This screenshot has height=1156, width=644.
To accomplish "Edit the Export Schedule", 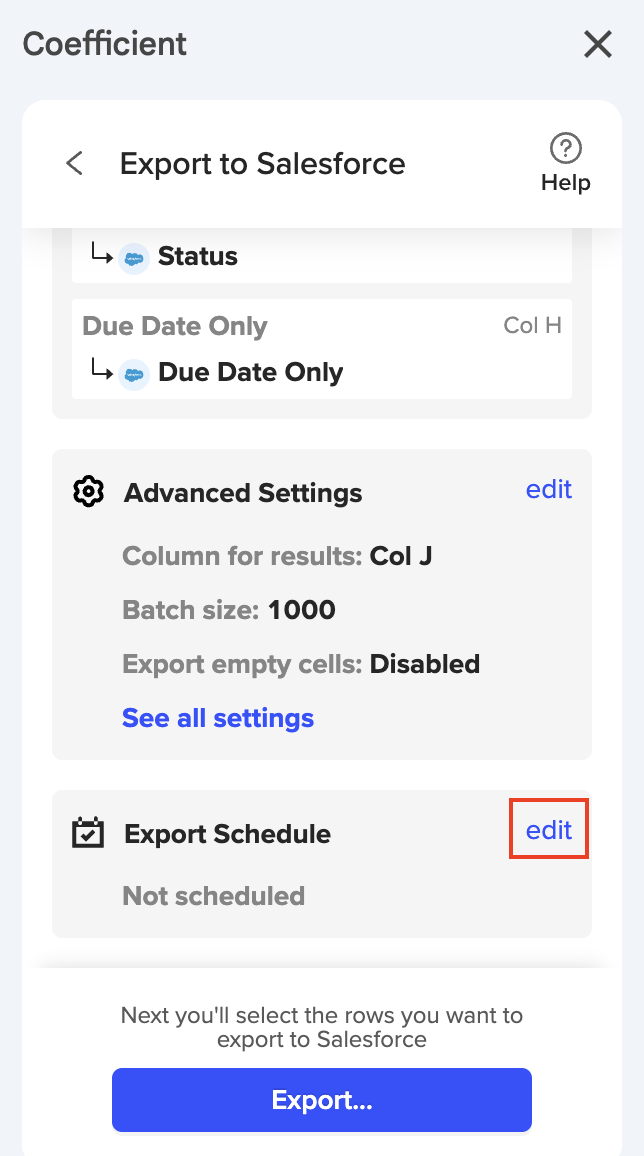I will point(548,828).
